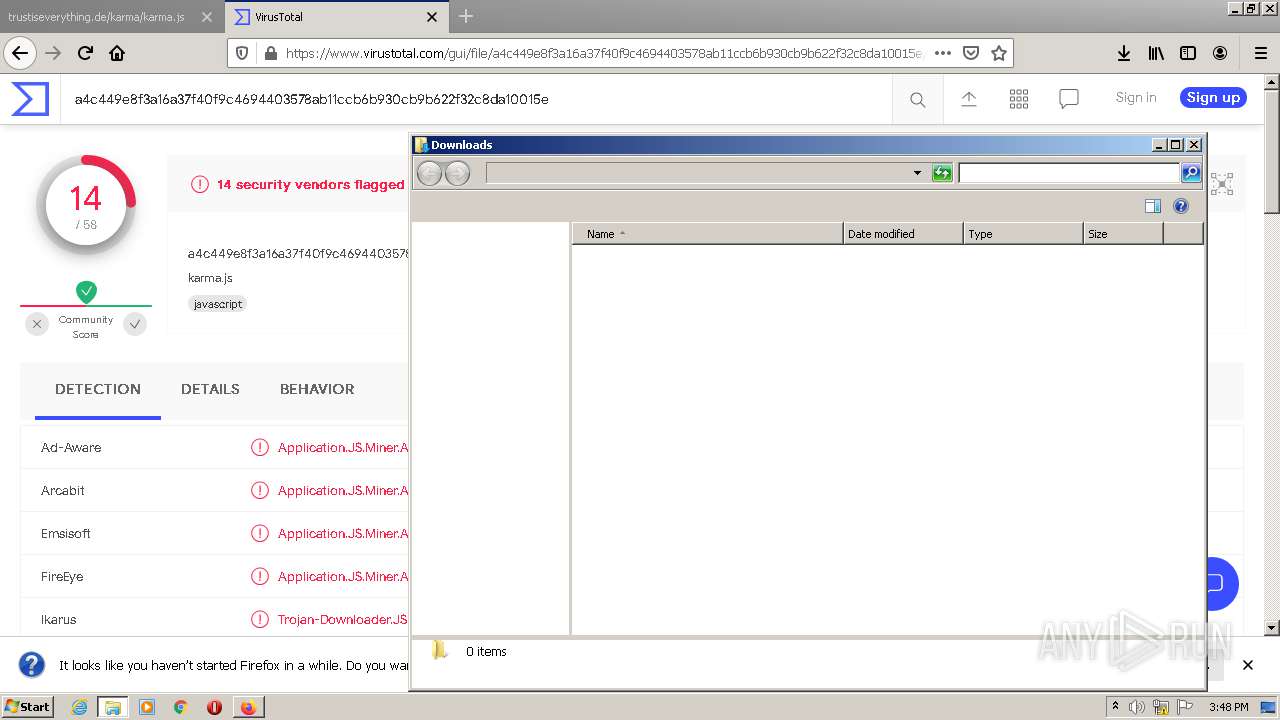The image size is (1280, 720).
Task: Open the Firefox hamburger menu
Action: point(1260,53)
